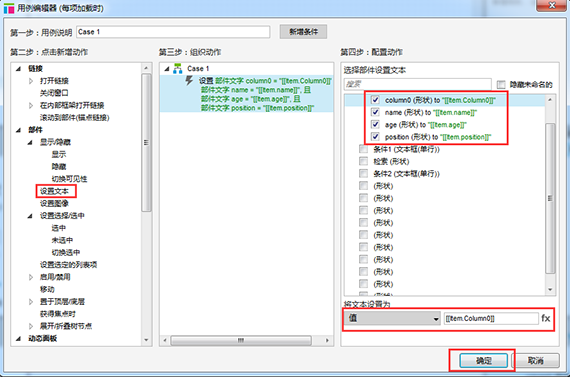Collapse the 链接 tree group
The width and height of the screenshot is (570, 377).
tap(18, 68)
